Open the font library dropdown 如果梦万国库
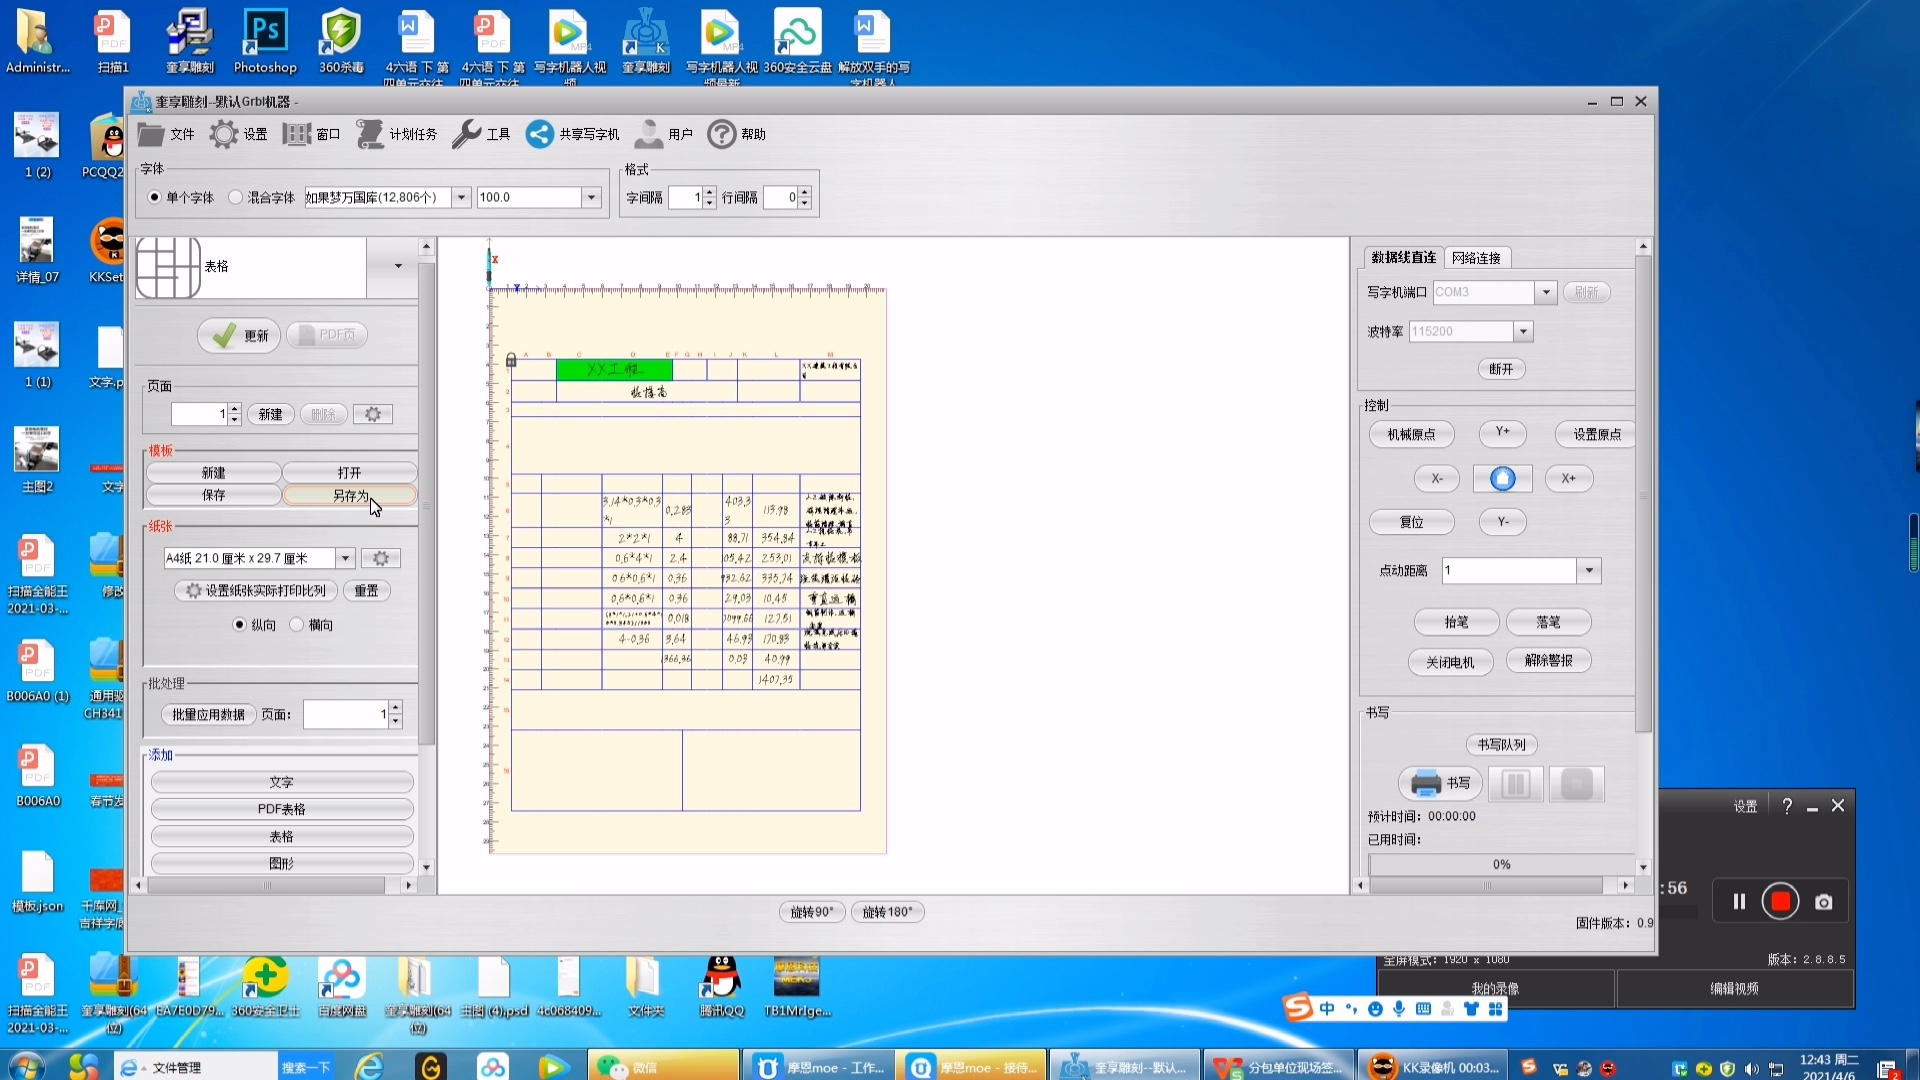The width and height of the screenshot is (1920, 1080). click(461, 198)
